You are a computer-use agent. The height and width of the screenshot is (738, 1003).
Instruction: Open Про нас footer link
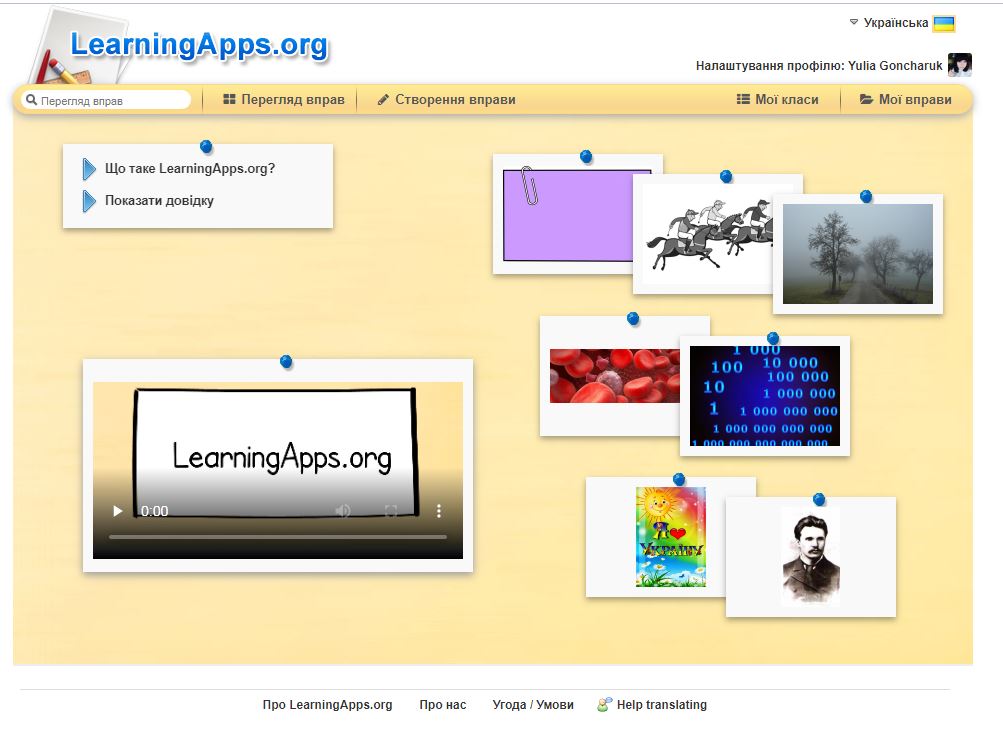[x=443, y=705]
